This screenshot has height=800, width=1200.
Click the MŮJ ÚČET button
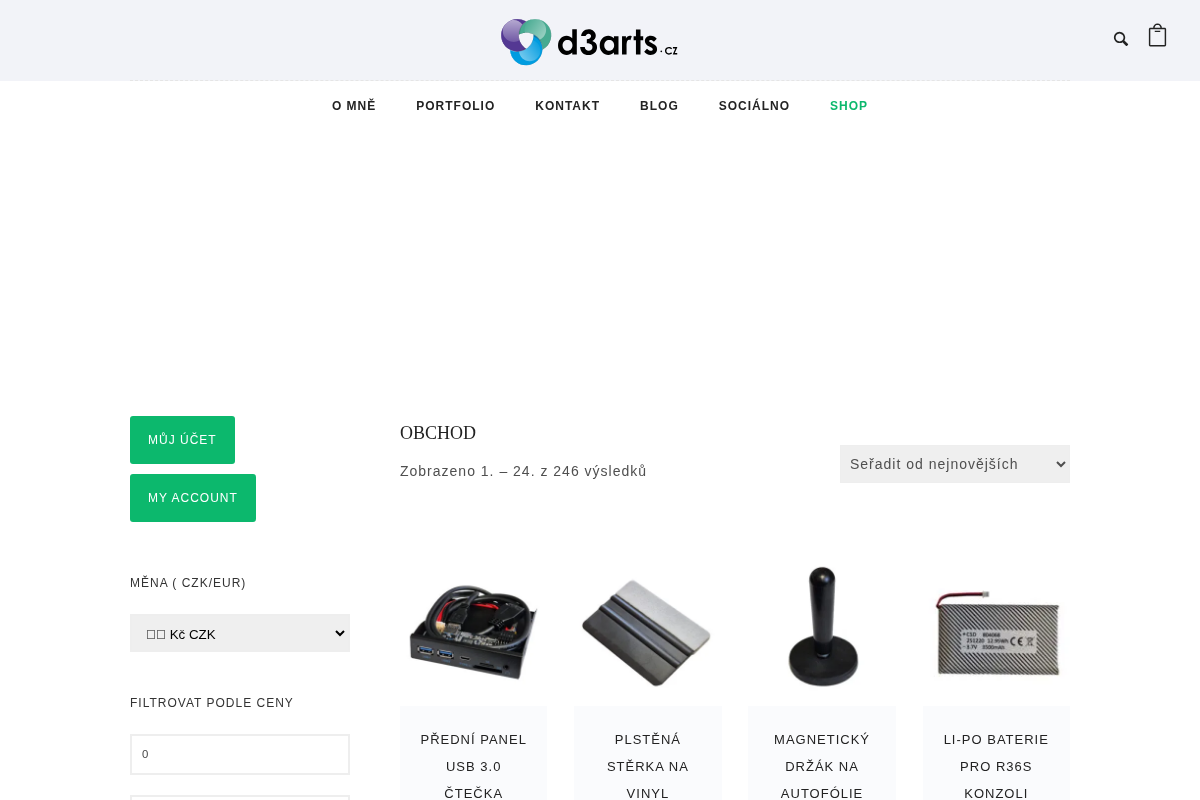[x=182, y=440]
